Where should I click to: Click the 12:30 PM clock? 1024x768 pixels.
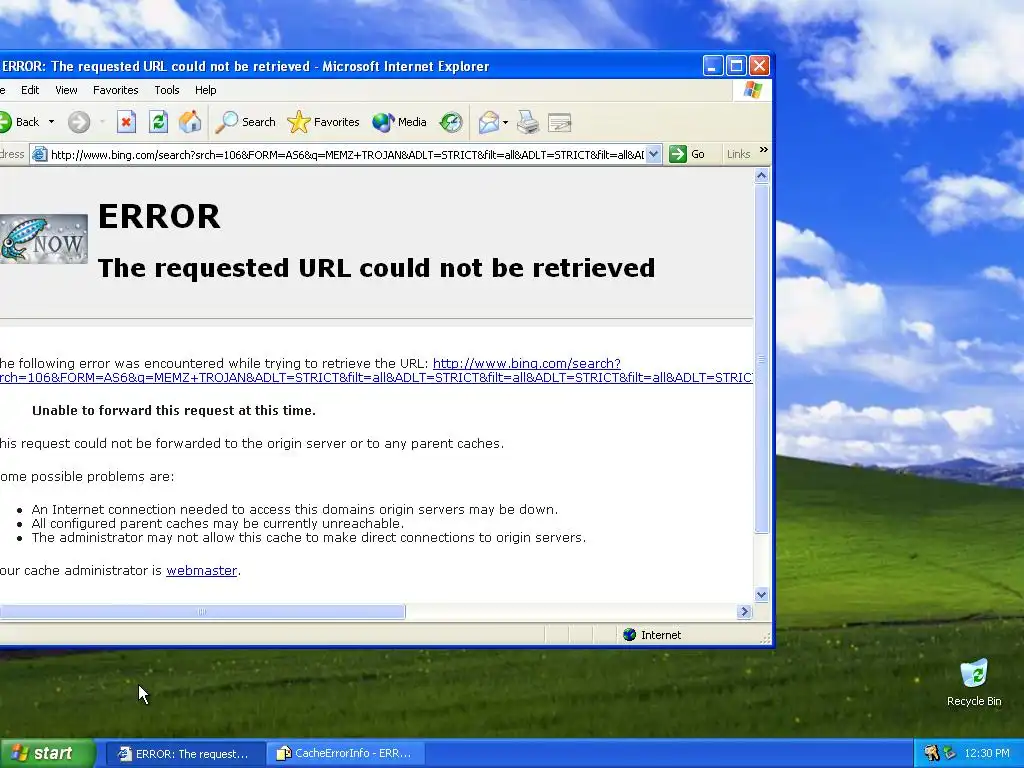(x=987, y=754)
